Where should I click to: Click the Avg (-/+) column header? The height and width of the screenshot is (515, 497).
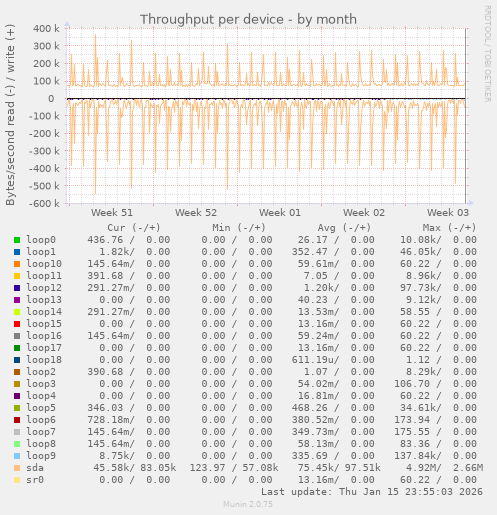pyautogui.click(x=344, y=228)
